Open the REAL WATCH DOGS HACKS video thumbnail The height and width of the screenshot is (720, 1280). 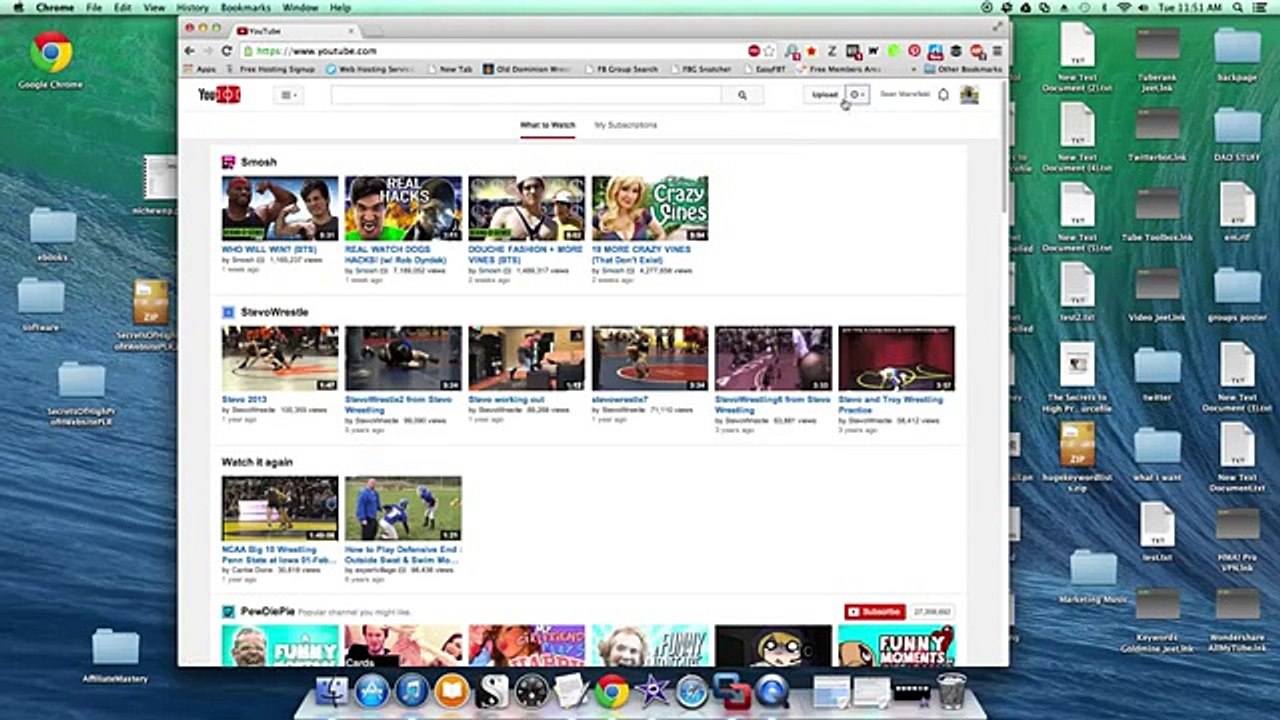click(x=403, y=208)
